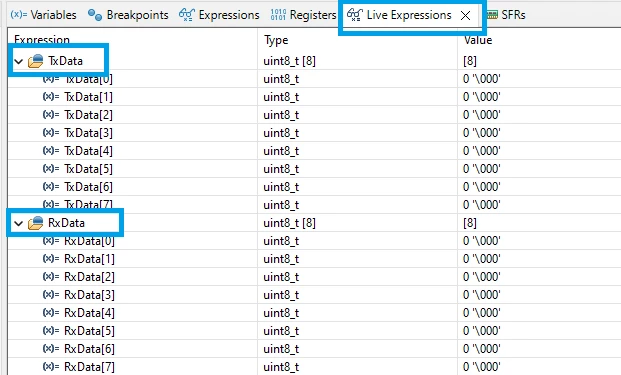Screen dimensions: 621x375
Task: Click the RxData folder icon
Action: [x=35, y=223]
